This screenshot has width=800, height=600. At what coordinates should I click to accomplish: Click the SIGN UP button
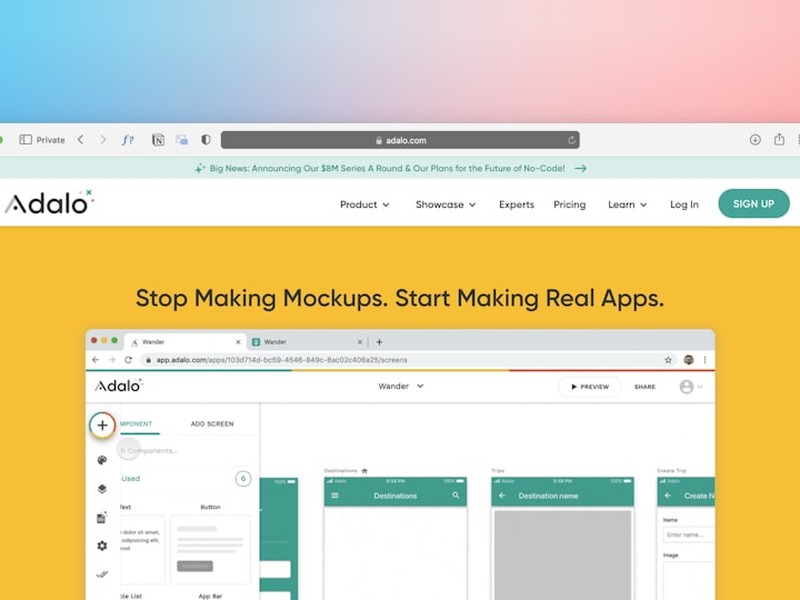click(x=754, y=204)
